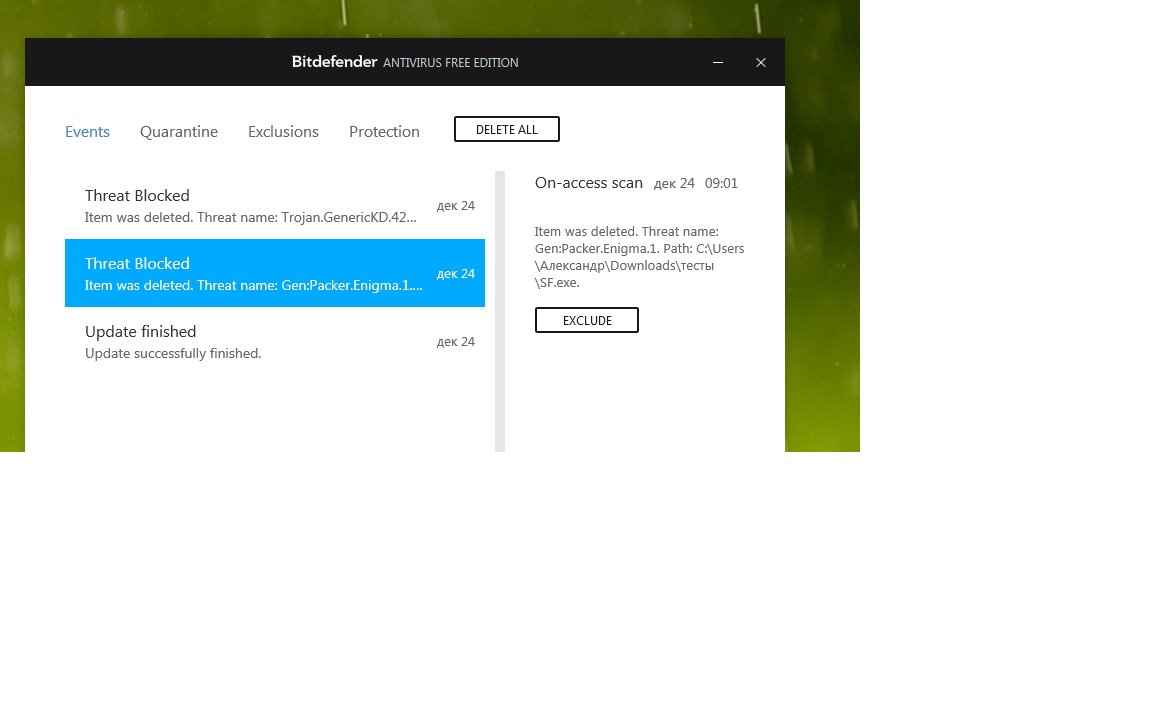
Task: Close the Bitdefender window
Action: point(761,62)
